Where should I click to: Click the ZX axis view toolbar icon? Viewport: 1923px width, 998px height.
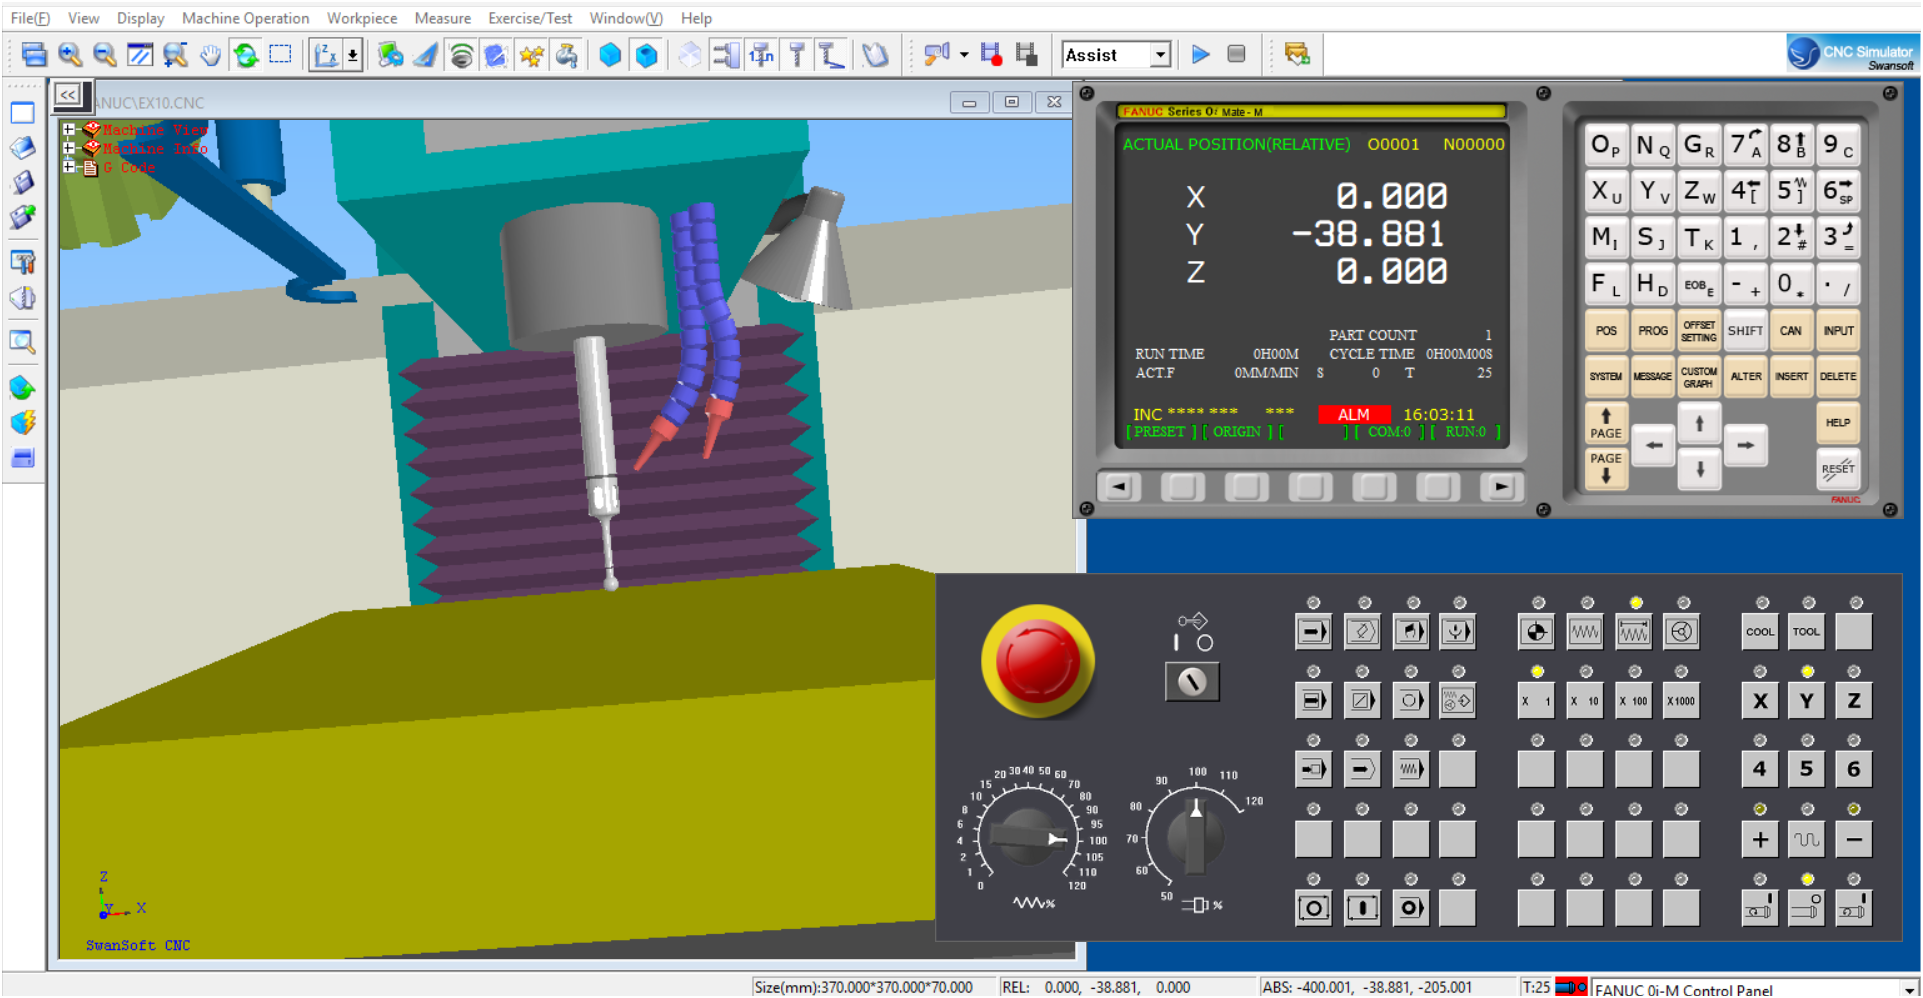[x=325, y=55]
